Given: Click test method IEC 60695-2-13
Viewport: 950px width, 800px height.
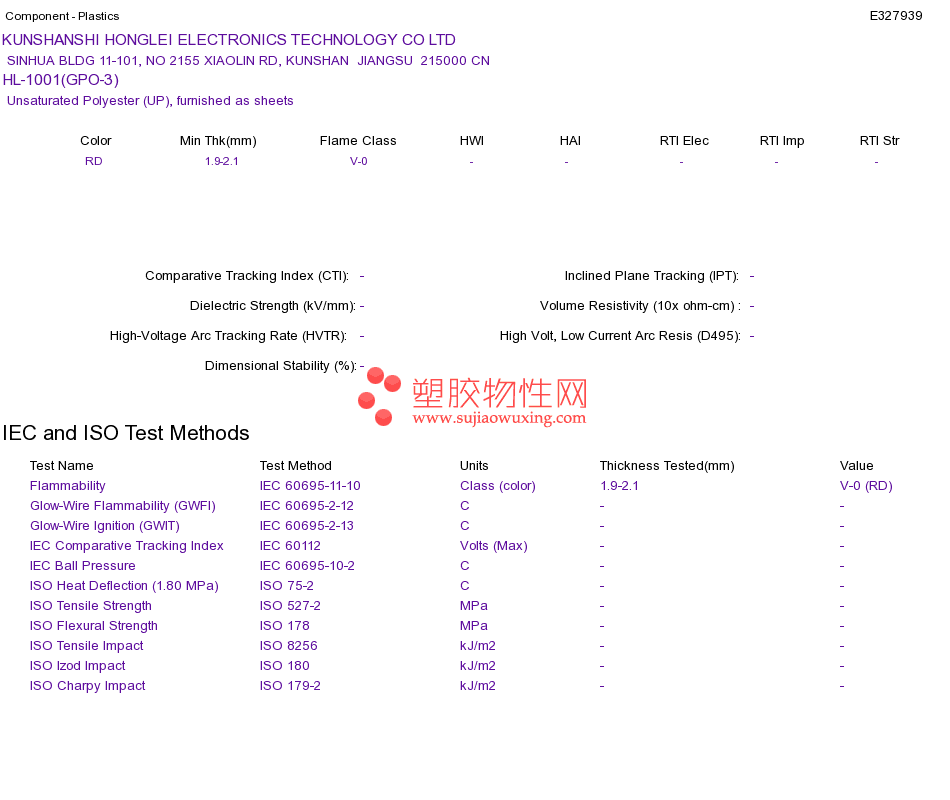Looking at the screenshot, I should (x=307, y=525).
